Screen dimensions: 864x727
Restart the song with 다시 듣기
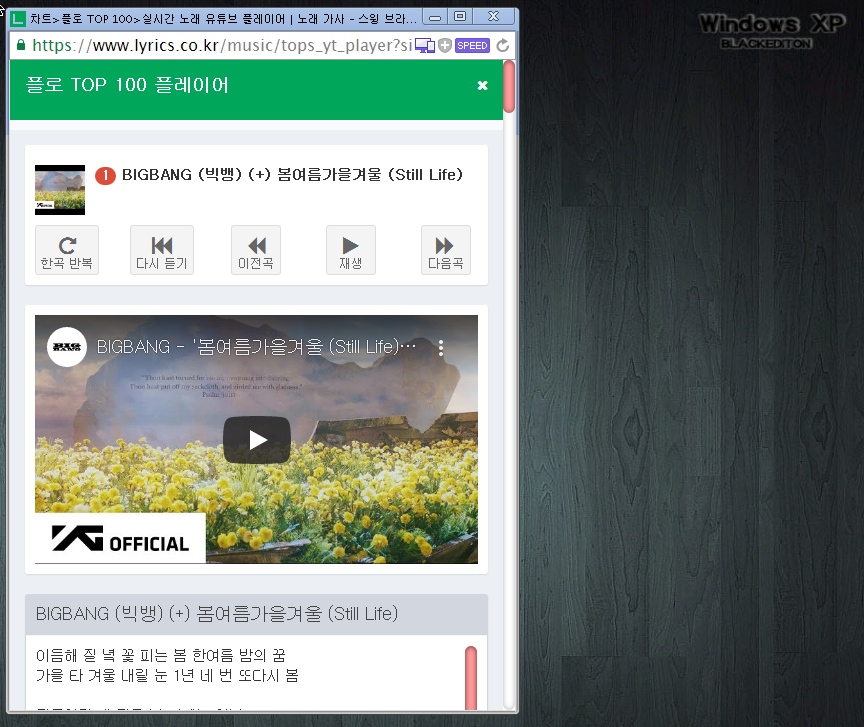[161, 250]
